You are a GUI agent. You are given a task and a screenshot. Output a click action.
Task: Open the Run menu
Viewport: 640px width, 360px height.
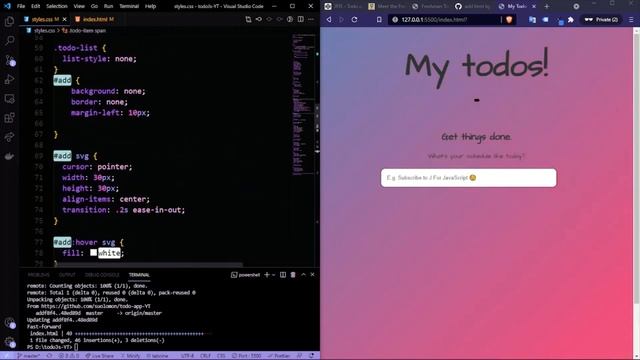[x=108, y=6]
